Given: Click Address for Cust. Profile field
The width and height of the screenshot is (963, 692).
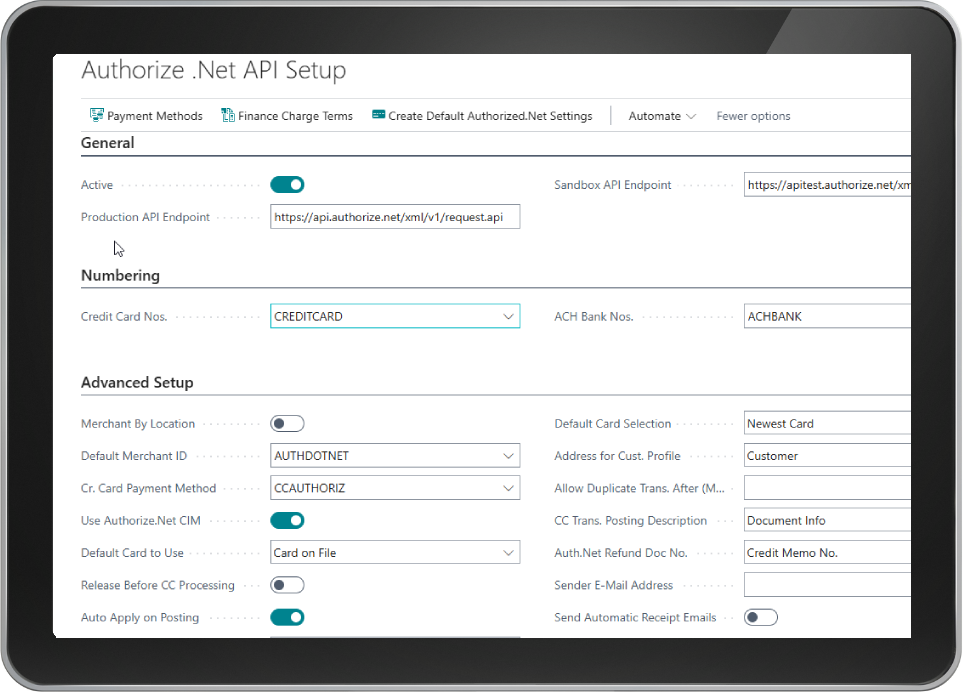Looking at the screenshot, I should point(827,456).
